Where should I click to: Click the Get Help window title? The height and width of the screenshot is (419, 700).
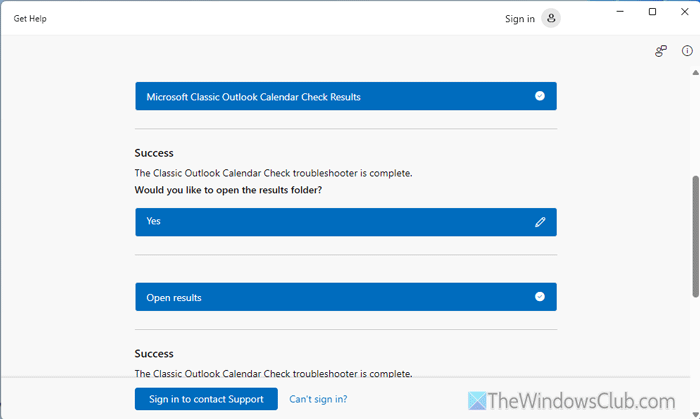pyautogui.click(x=30, y=19)
